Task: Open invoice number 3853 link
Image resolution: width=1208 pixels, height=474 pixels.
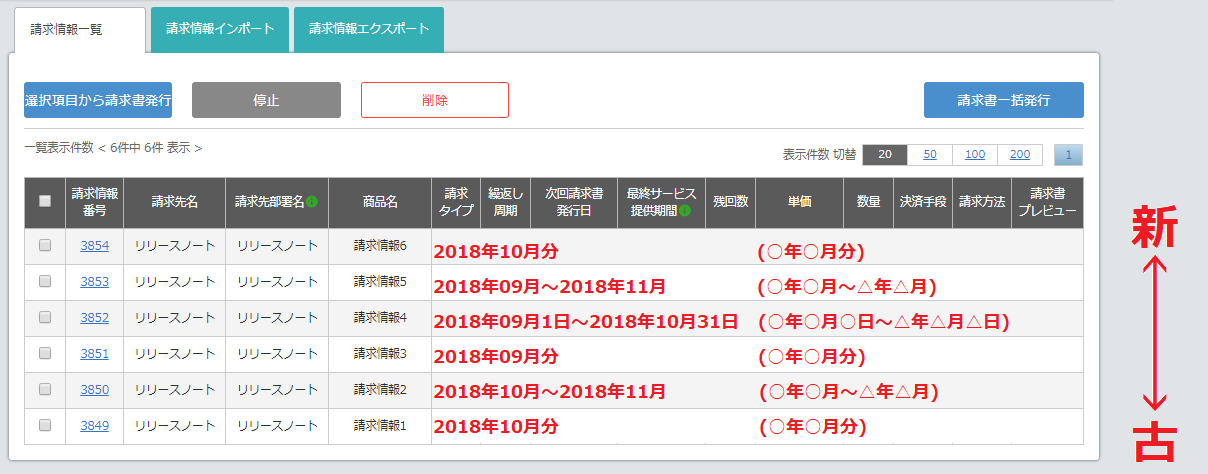Action: click(x=95, y=282)
